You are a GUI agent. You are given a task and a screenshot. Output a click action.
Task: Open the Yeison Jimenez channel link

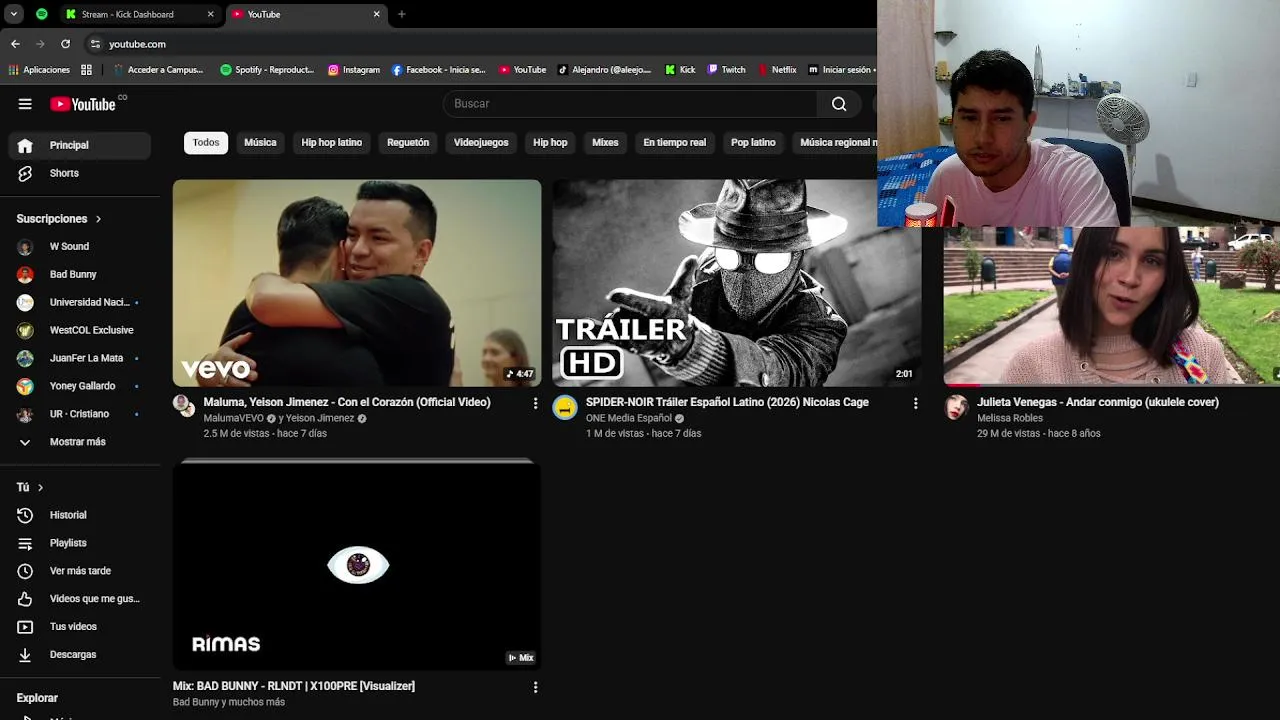tap(320, 418)
